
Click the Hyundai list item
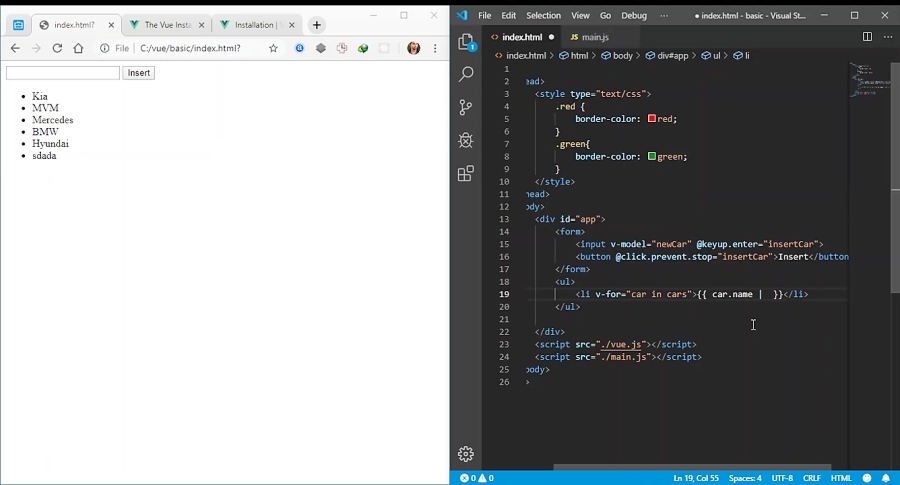(51, 143)
